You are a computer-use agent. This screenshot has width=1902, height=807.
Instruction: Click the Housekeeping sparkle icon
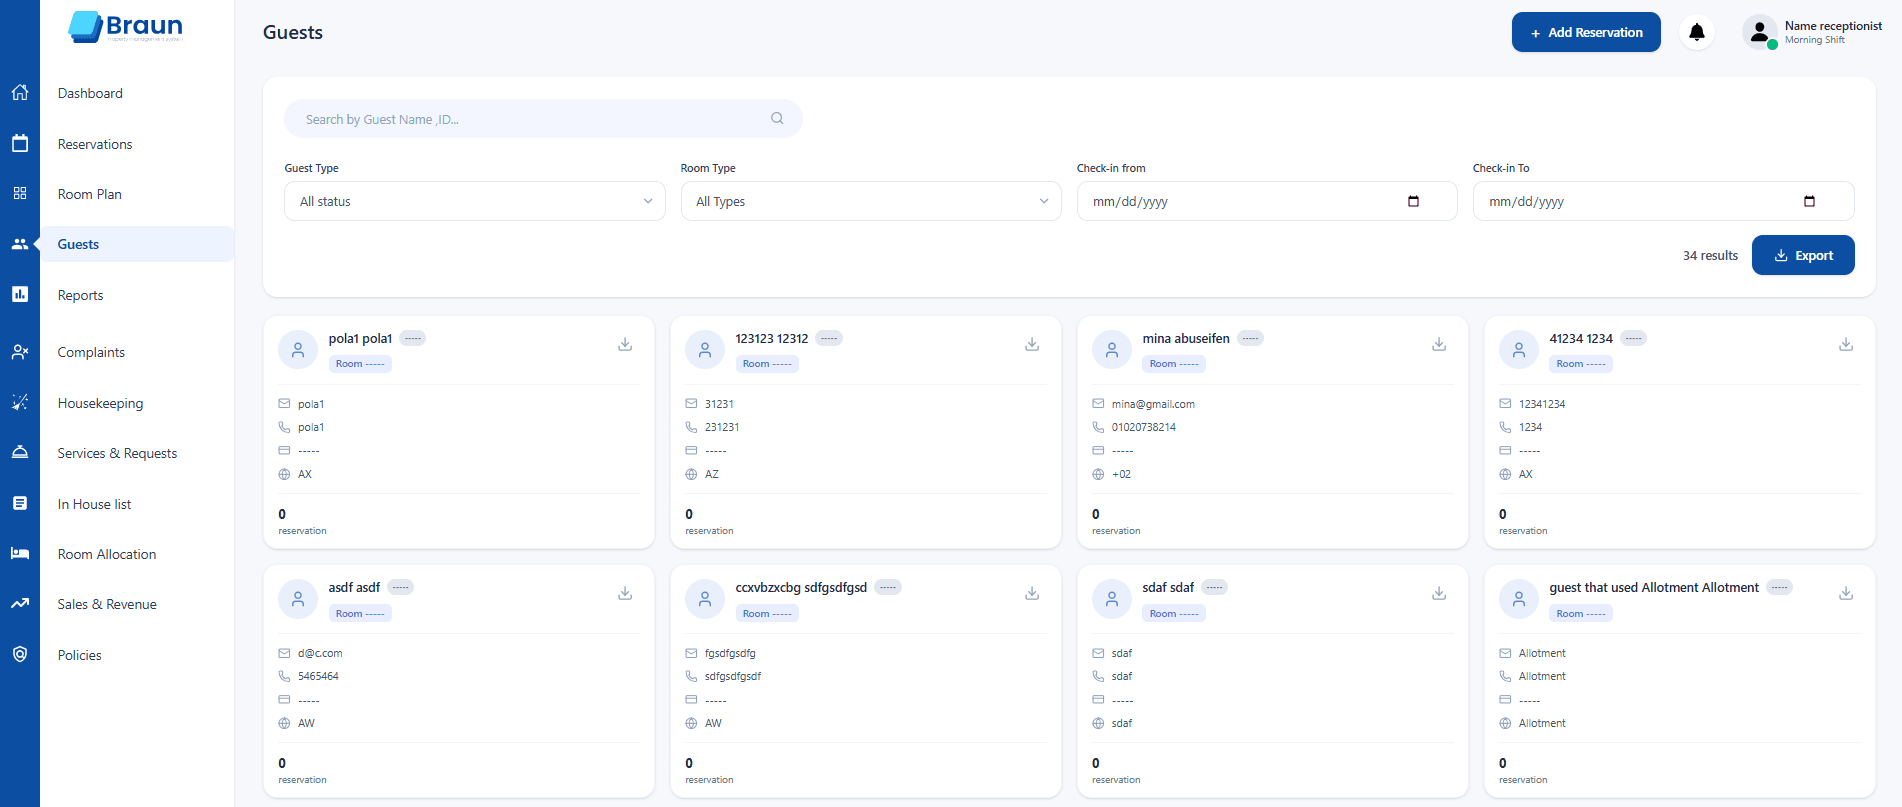tap(20, 402)
